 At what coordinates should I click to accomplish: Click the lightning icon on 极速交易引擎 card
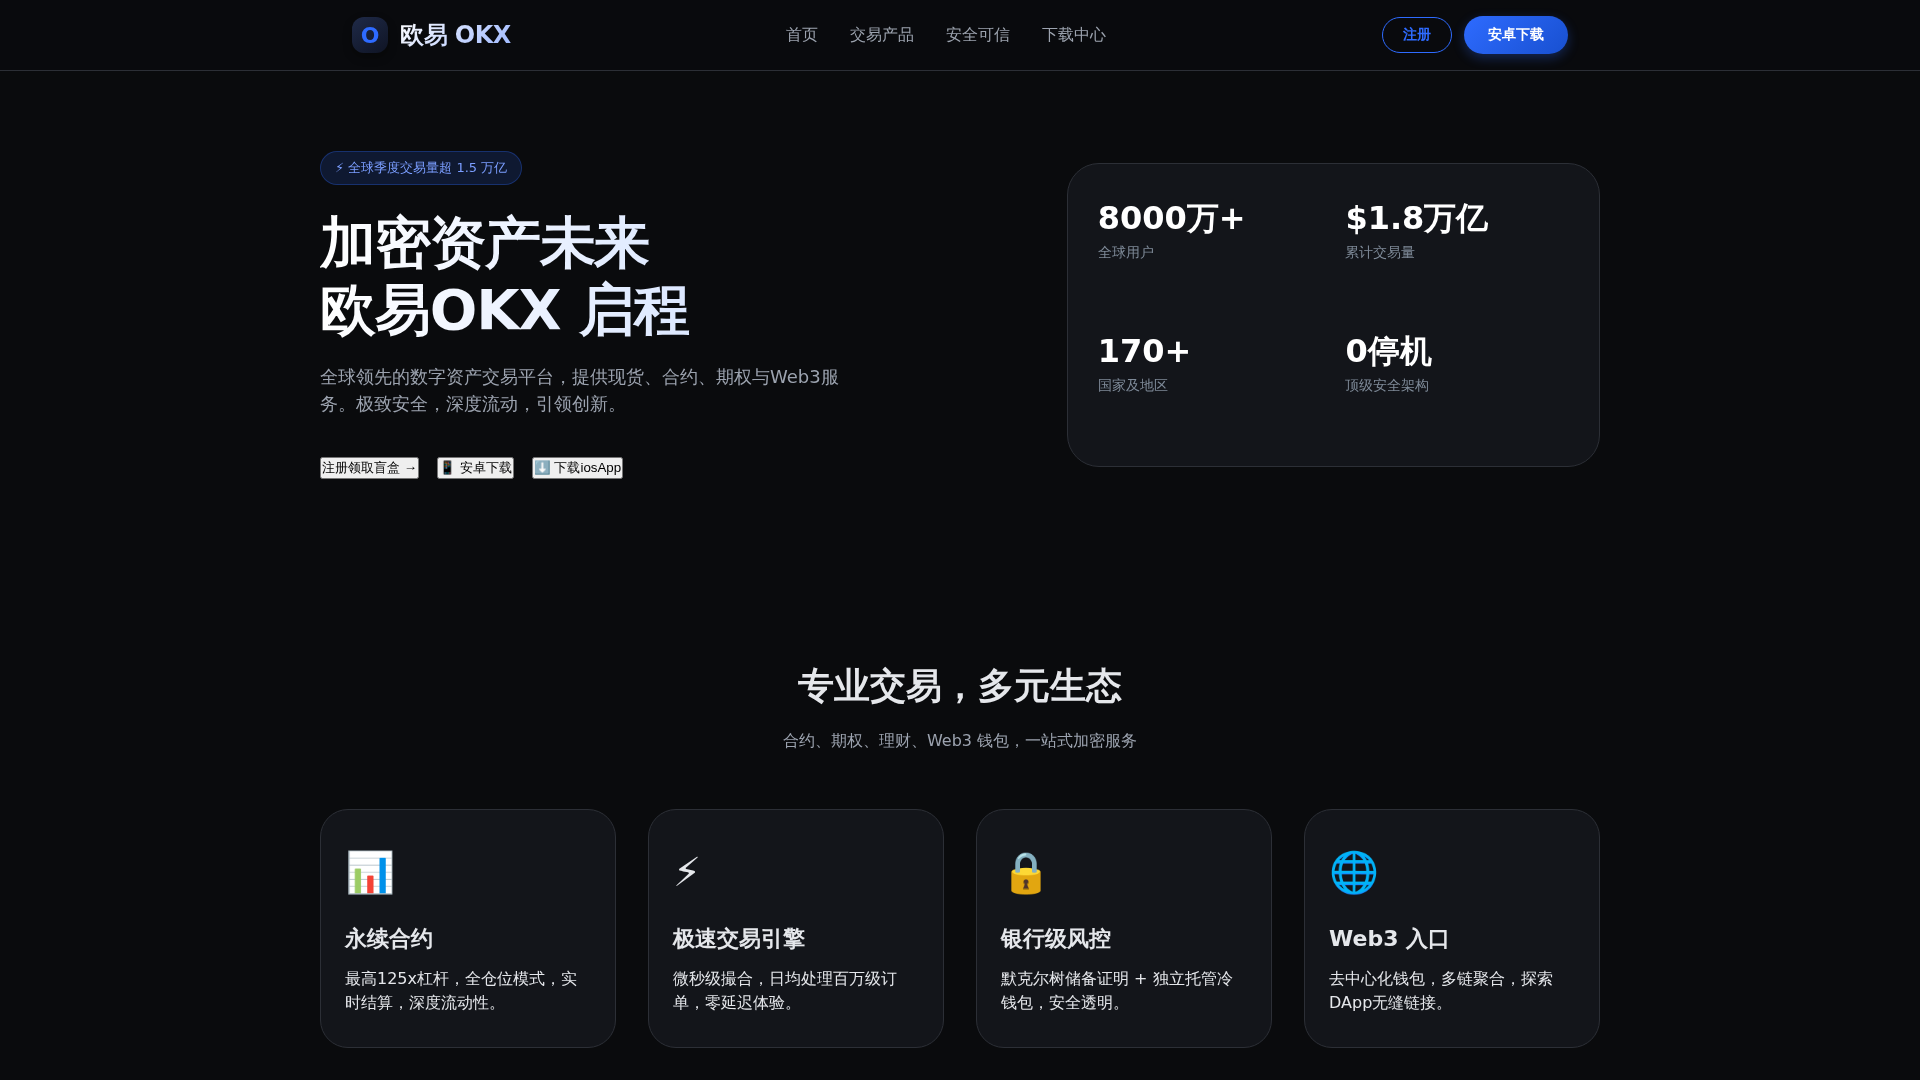tap(686, 872)
